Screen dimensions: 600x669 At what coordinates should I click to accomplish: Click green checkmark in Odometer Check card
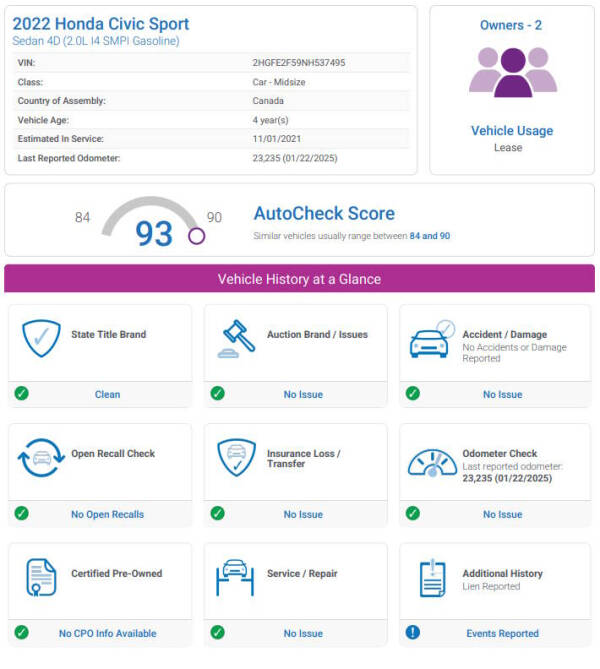point(413,513)
